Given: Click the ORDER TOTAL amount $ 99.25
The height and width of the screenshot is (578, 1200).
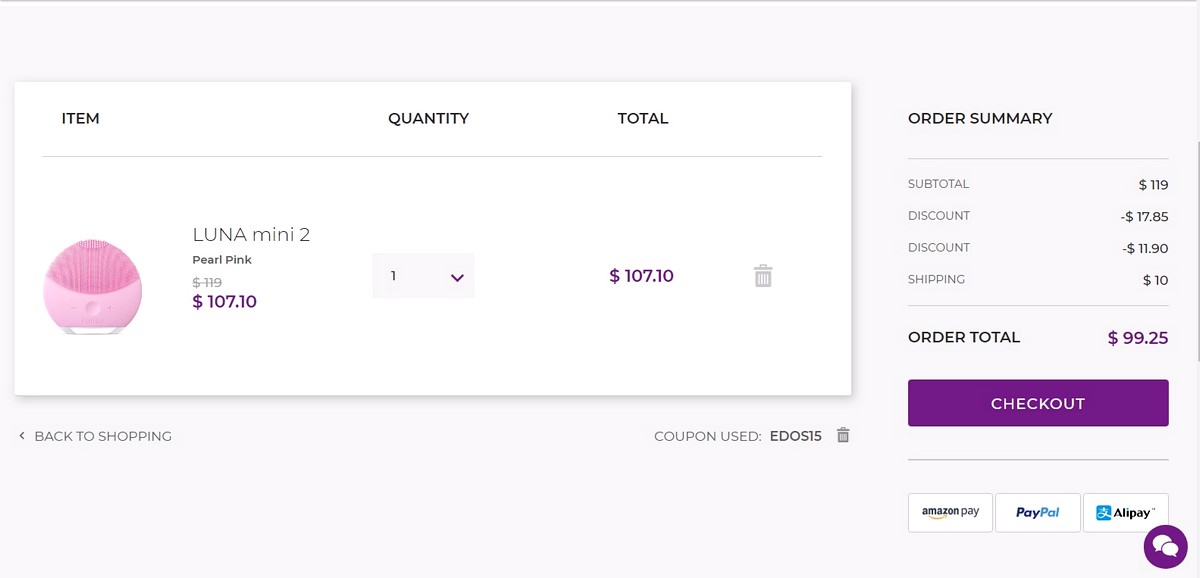Looking at the screenshot, I should pyautogui.click(x=1138, y=338).
